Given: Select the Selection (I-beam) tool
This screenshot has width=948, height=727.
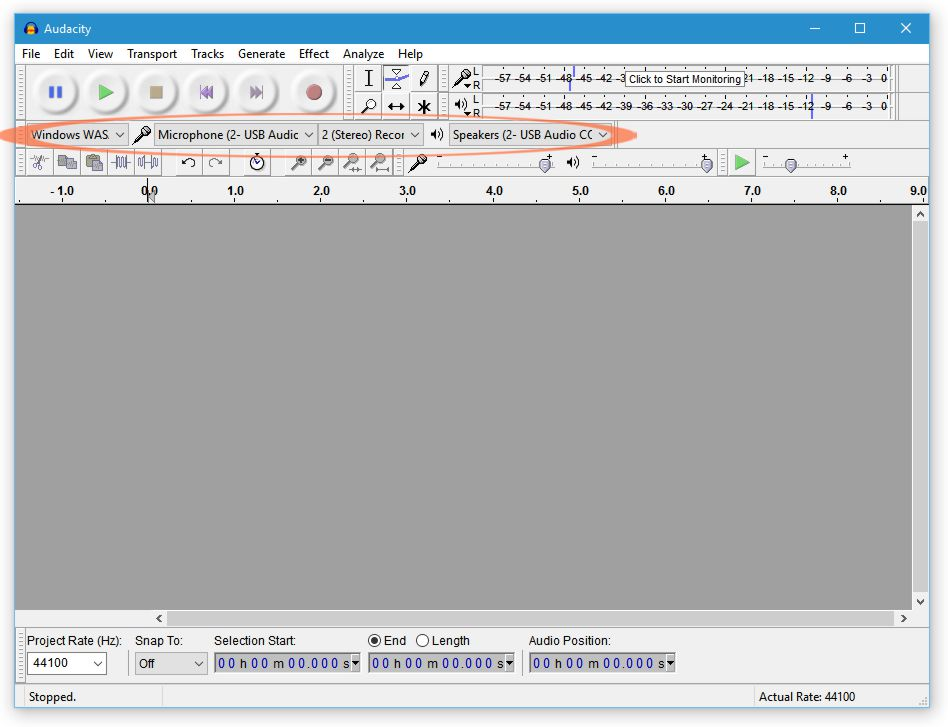Looking at the screenshot, I should (x=368, y=78).
